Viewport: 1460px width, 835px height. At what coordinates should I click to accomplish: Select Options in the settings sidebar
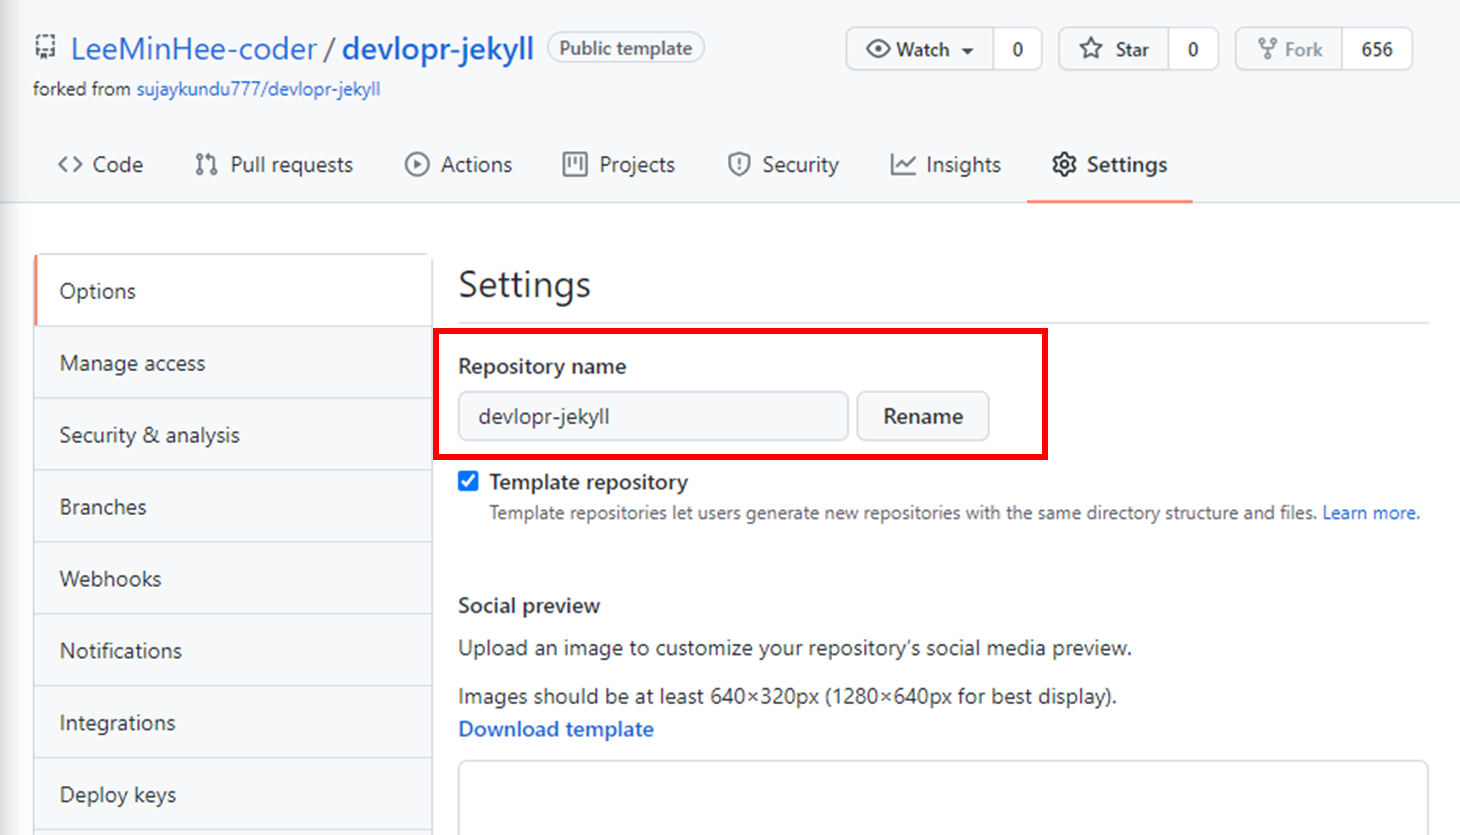pos(233,291)
